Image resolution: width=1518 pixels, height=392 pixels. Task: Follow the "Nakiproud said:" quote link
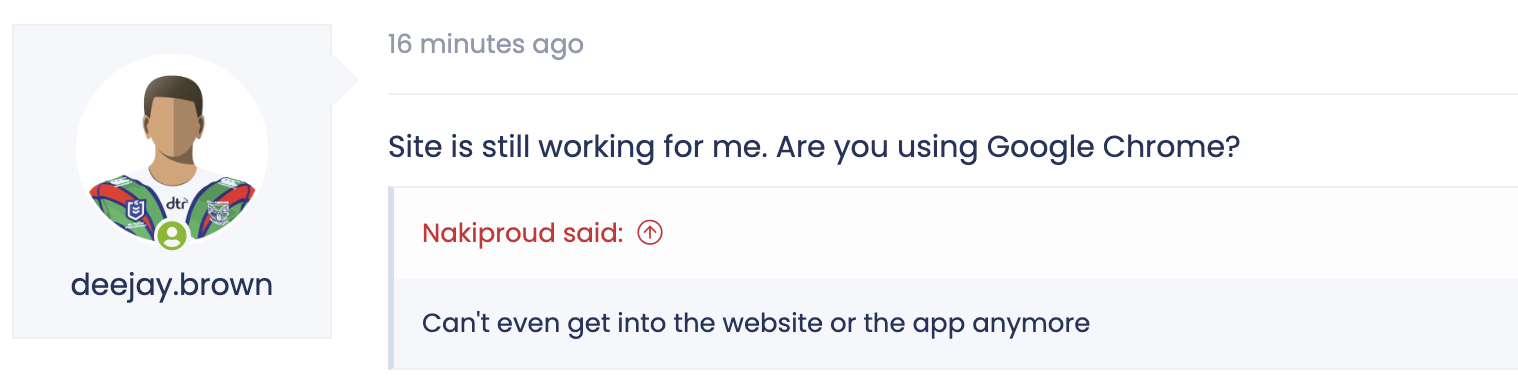coord(523,233)
